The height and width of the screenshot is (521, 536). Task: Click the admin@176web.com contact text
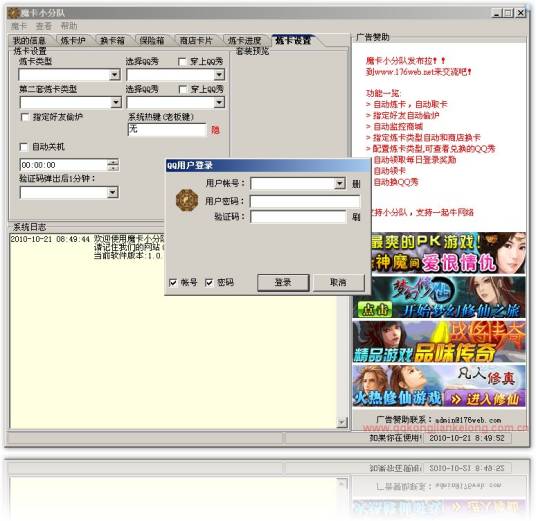[x=468, y=420]
